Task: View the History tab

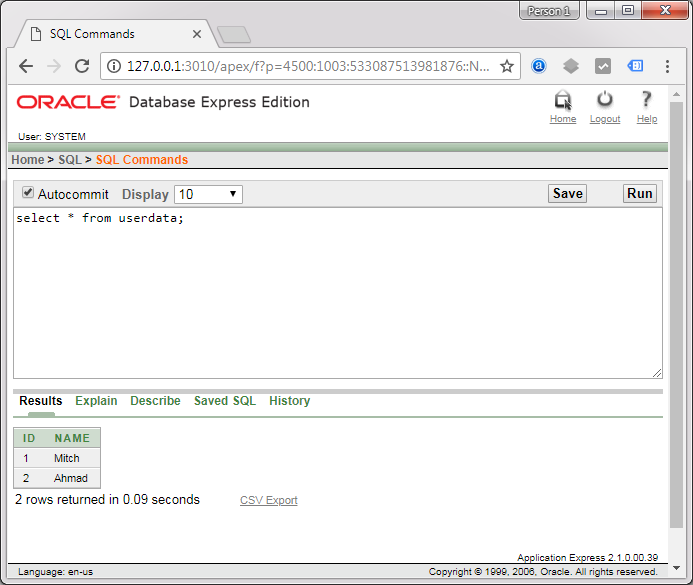Action: tap(289, 401)
